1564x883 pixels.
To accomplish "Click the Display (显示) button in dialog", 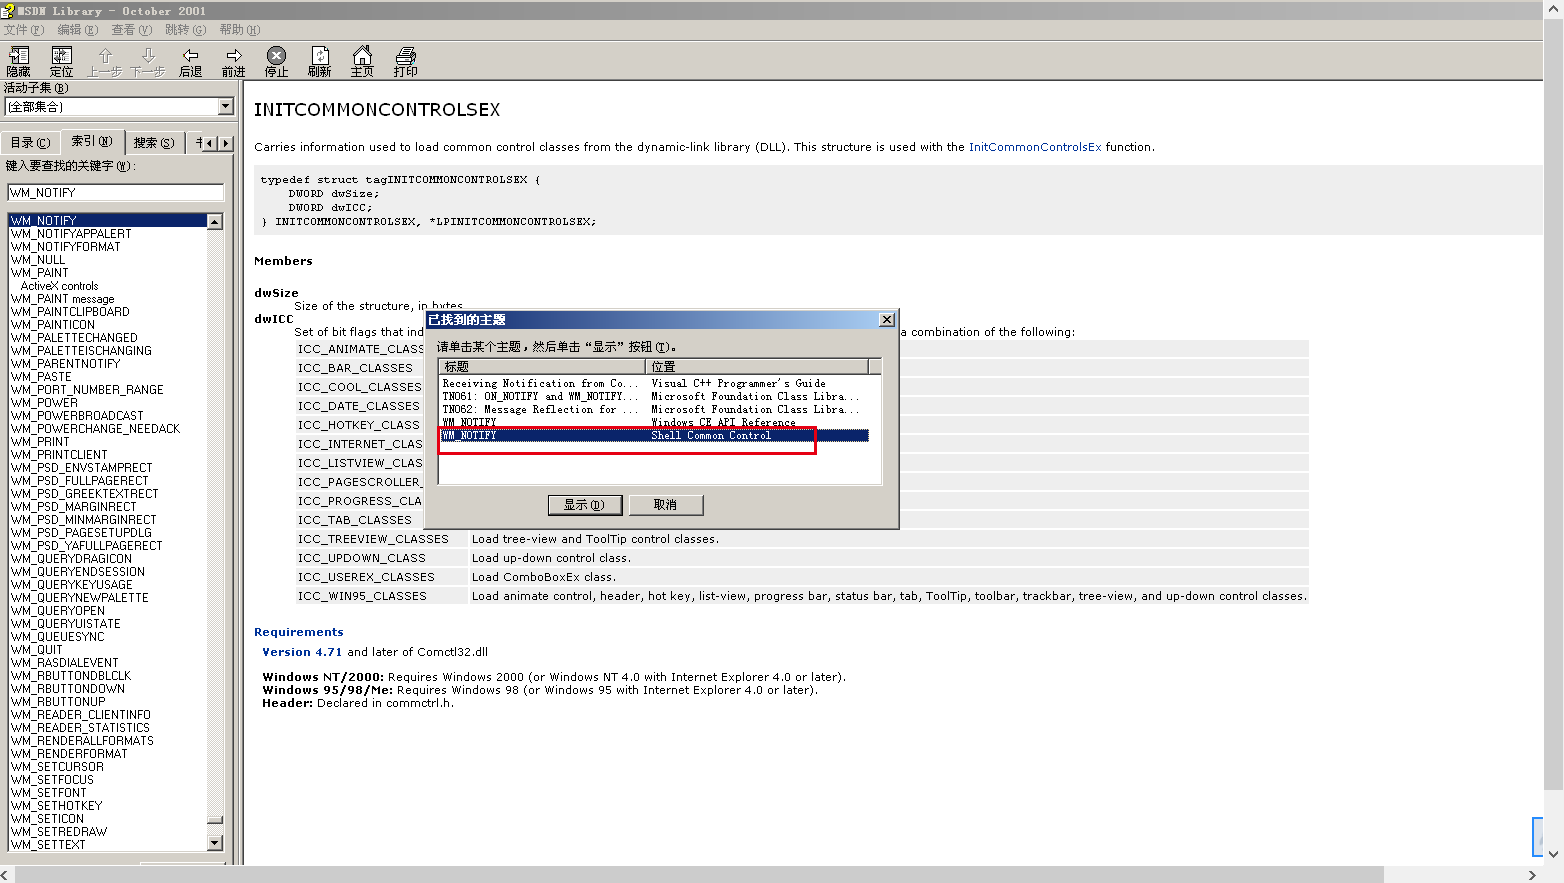I will pos(585,505).
